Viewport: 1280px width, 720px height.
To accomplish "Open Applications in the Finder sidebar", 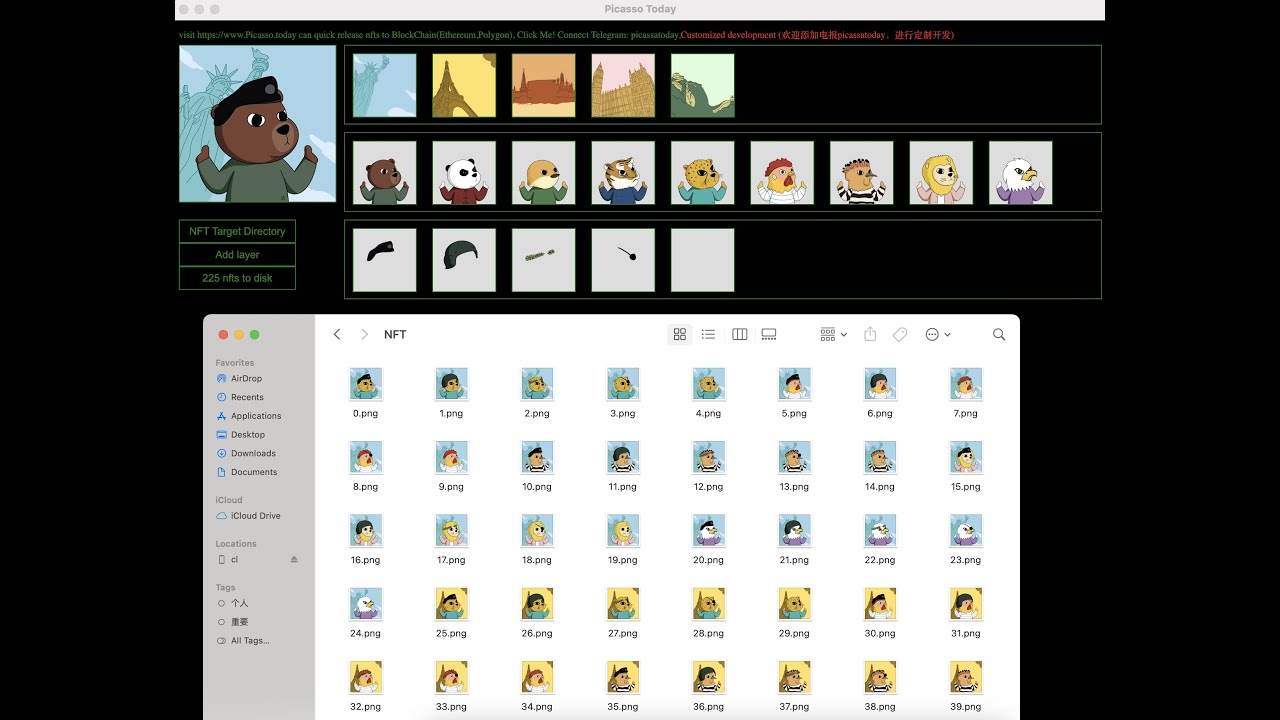I will point(249,416).
